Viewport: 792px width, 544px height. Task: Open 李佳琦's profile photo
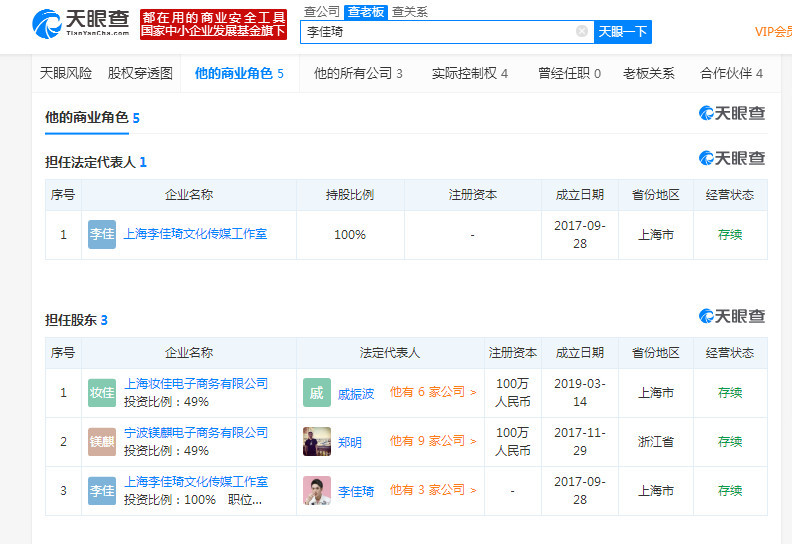[x=317, y=490]
